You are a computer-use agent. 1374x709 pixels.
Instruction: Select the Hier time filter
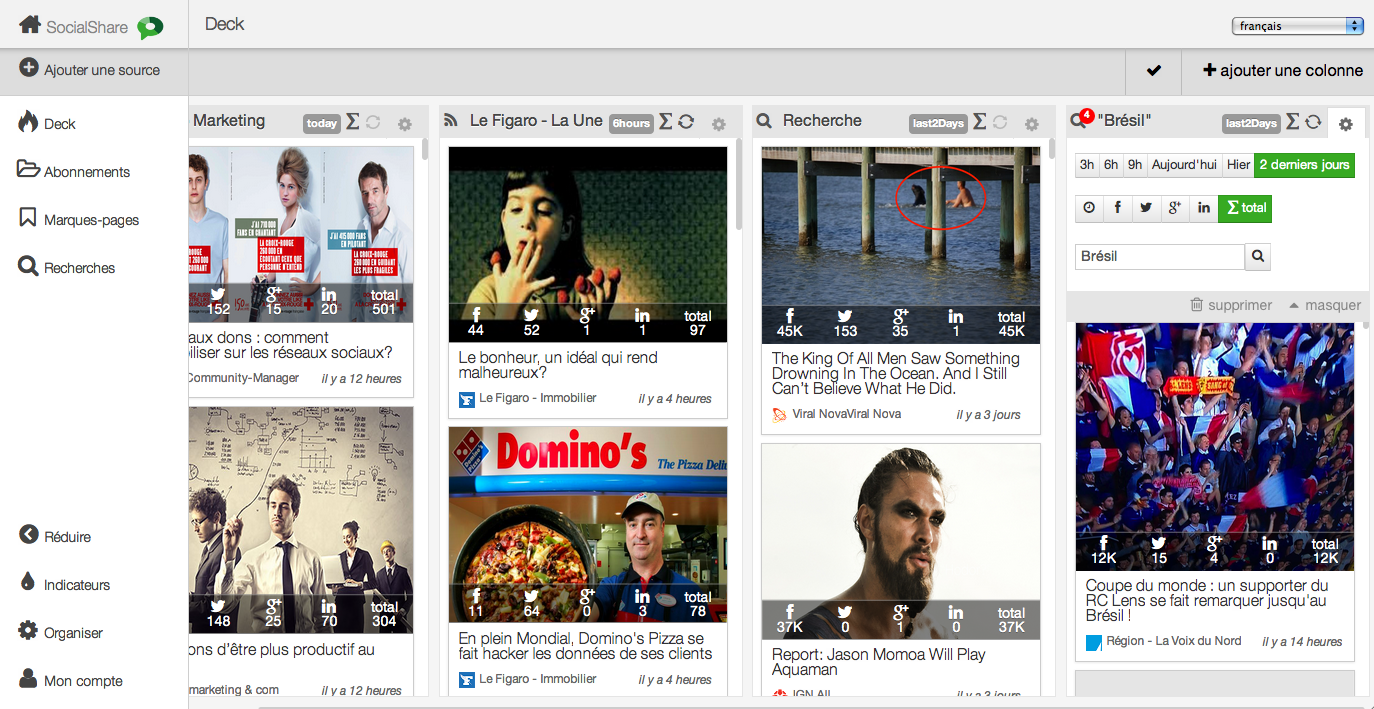(1238, 165)
